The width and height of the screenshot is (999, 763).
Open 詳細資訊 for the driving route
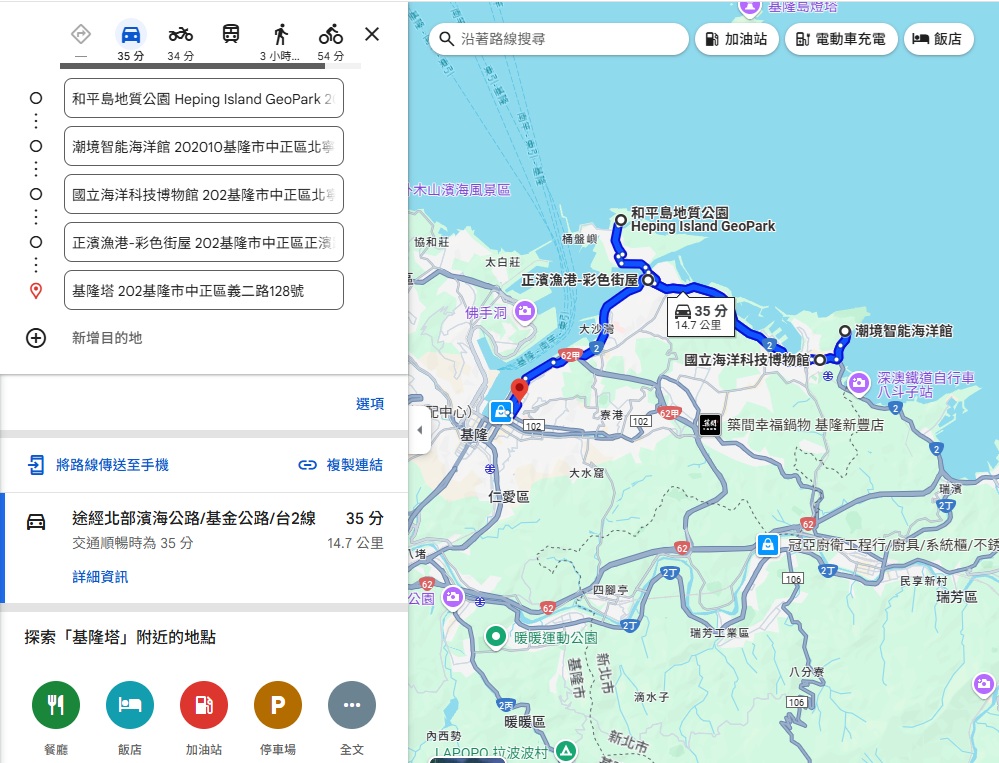click(x=100, y=577)
